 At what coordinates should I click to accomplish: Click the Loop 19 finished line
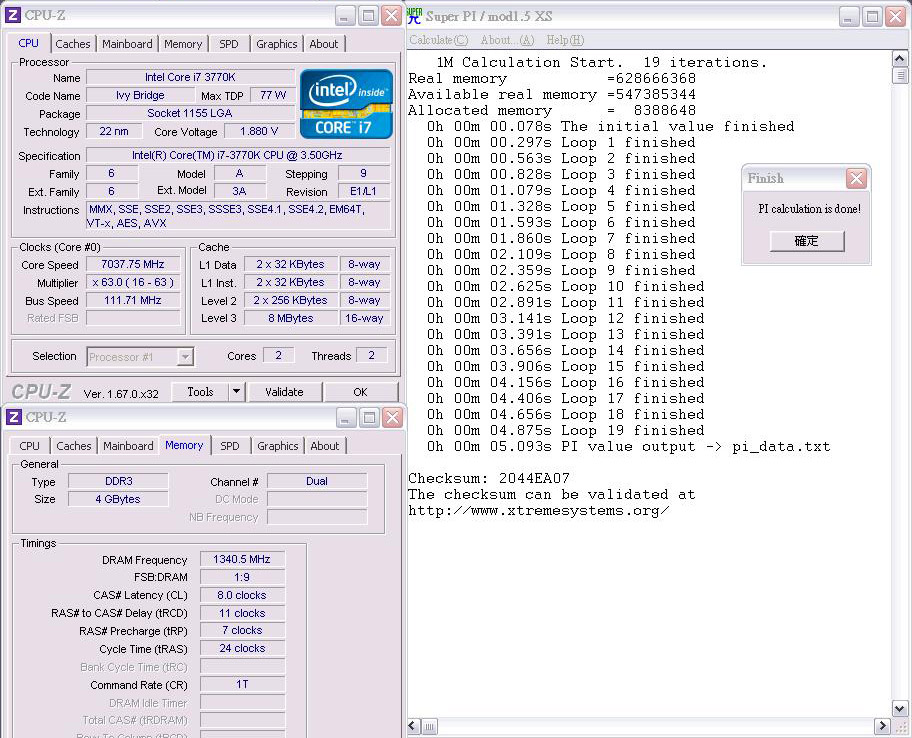coord(565,430)
